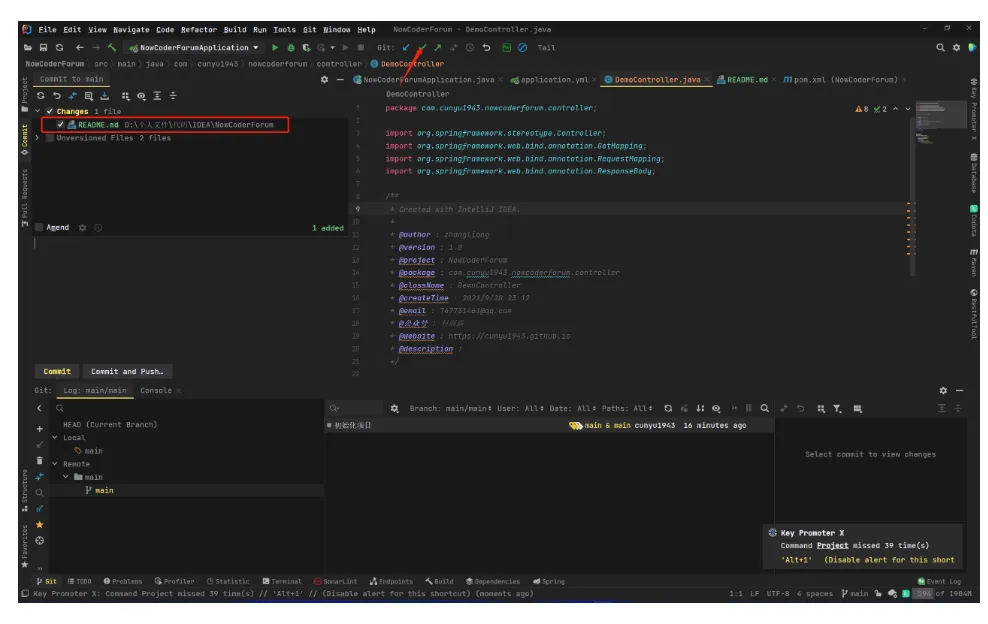Click Git log settings gear icon
This screenshot has height=624, width=988.
pyautogui.click(x=394, y=408)
